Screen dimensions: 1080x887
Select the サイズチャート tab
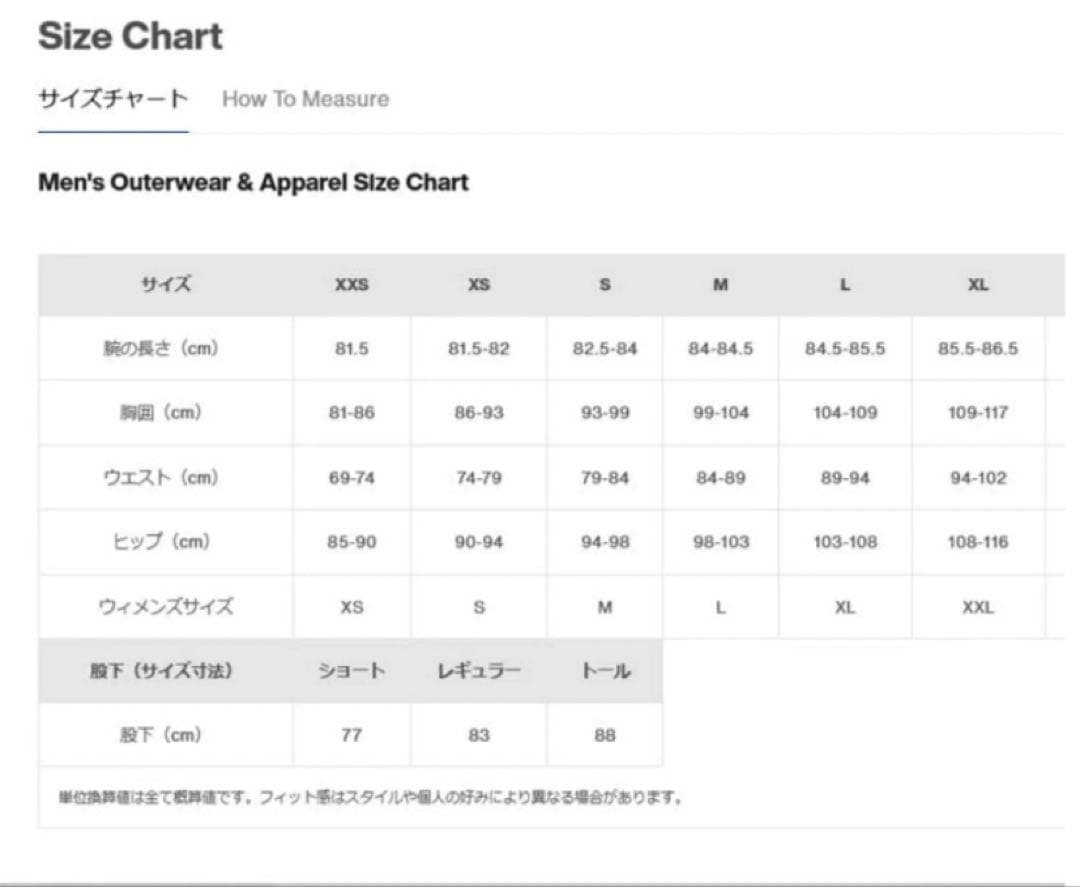pos(113,99)
